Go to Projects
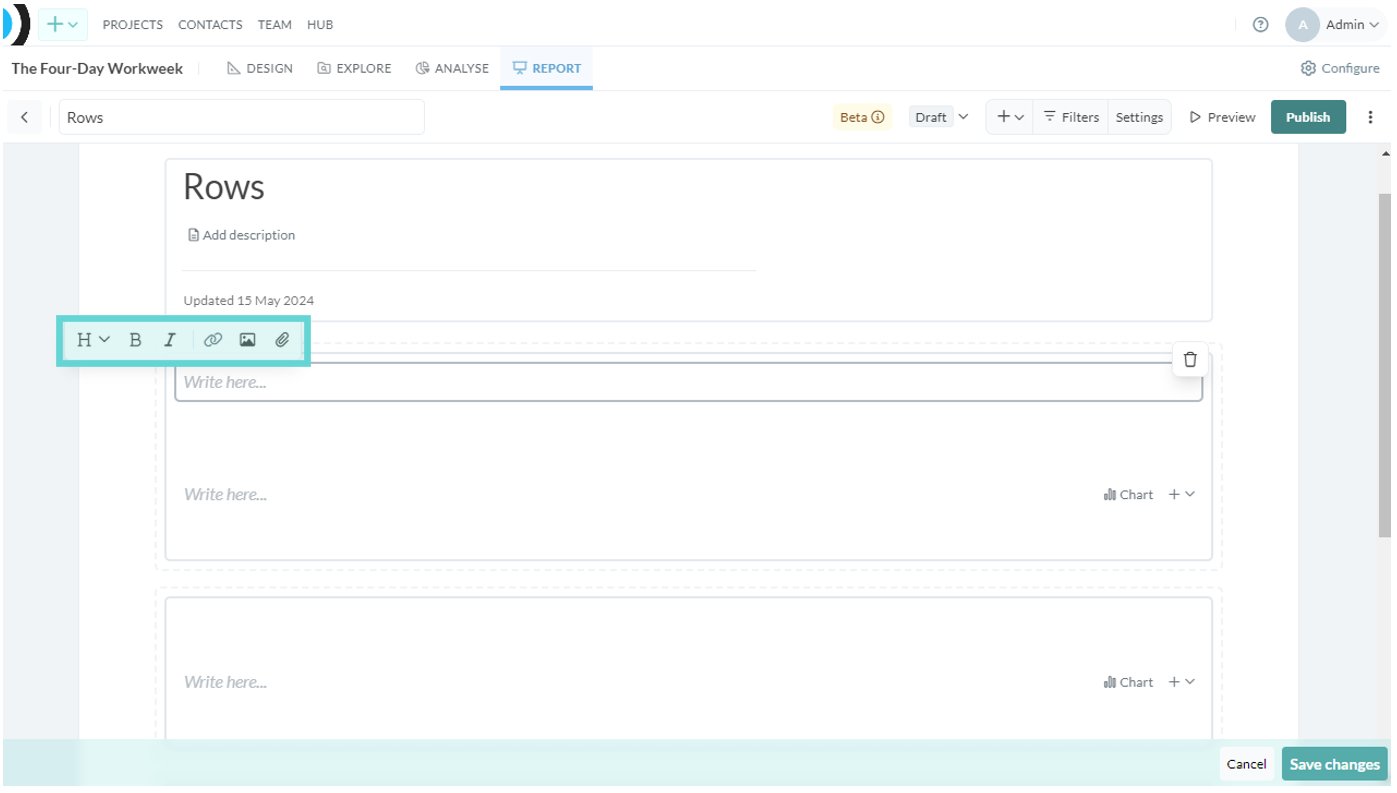This screenshot has width=1397, height=793. pyautogui.click(x=132, y=25)
